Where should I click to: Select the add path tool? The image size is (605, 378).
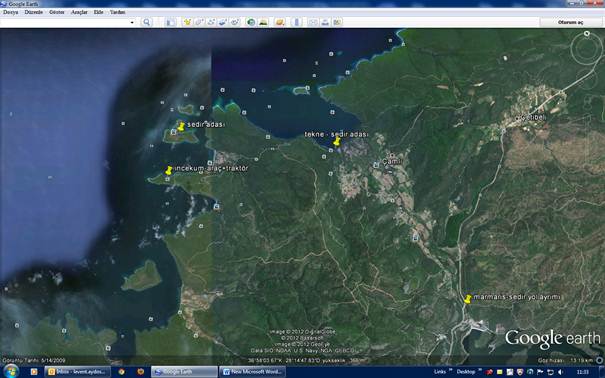211,22
